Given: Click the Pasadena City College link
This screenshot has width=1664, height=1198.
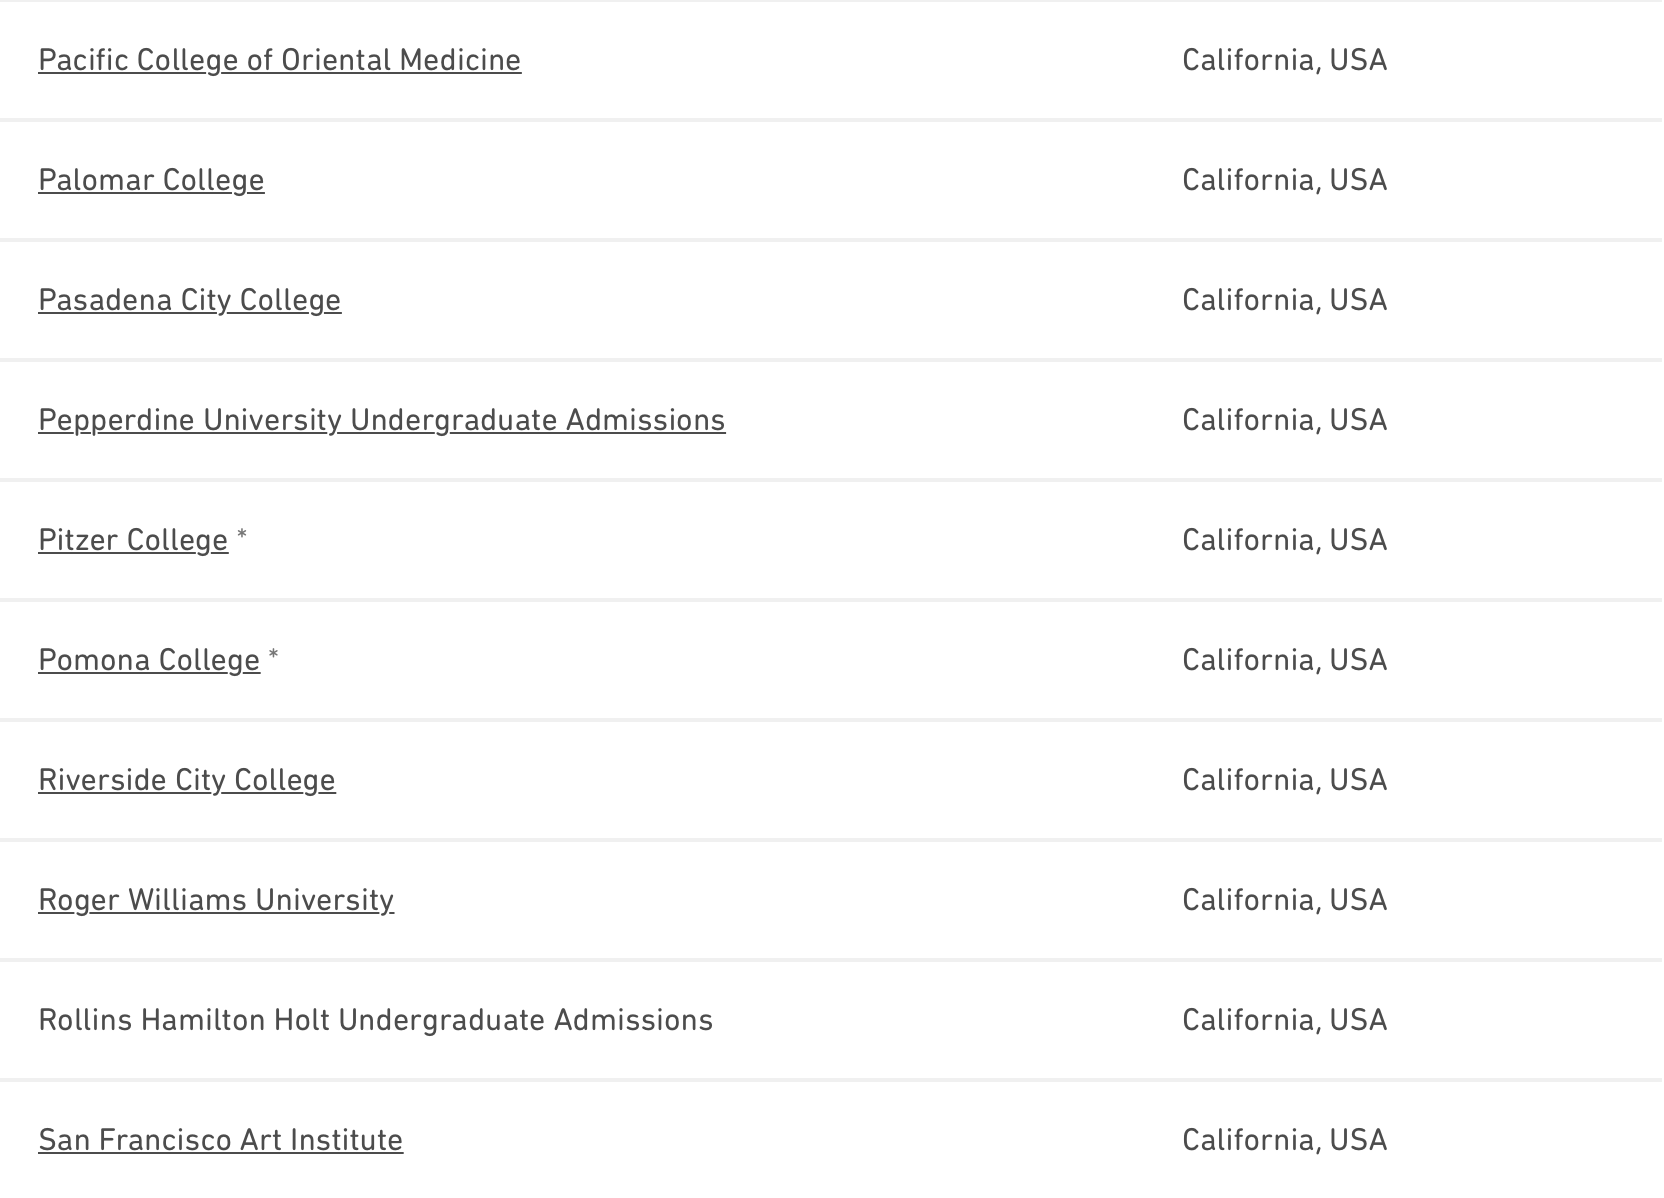Looking at the screenshot, I should pos(189,300).
